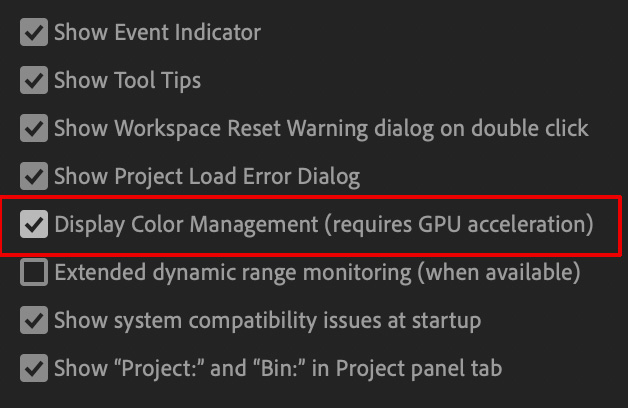Screen dimensions: 628x408
Task: Click the "Show Project Load Error Dialog" label
Action: pos(206,177)
